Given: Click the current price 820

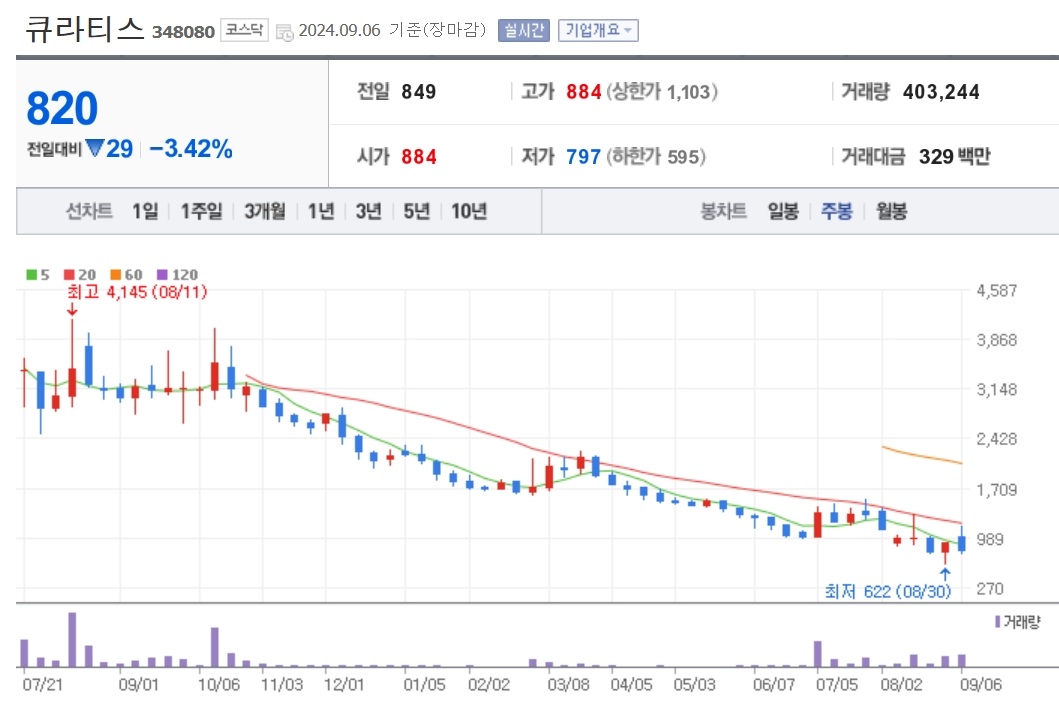Looking at the screenshot, I should pos(62,109).
